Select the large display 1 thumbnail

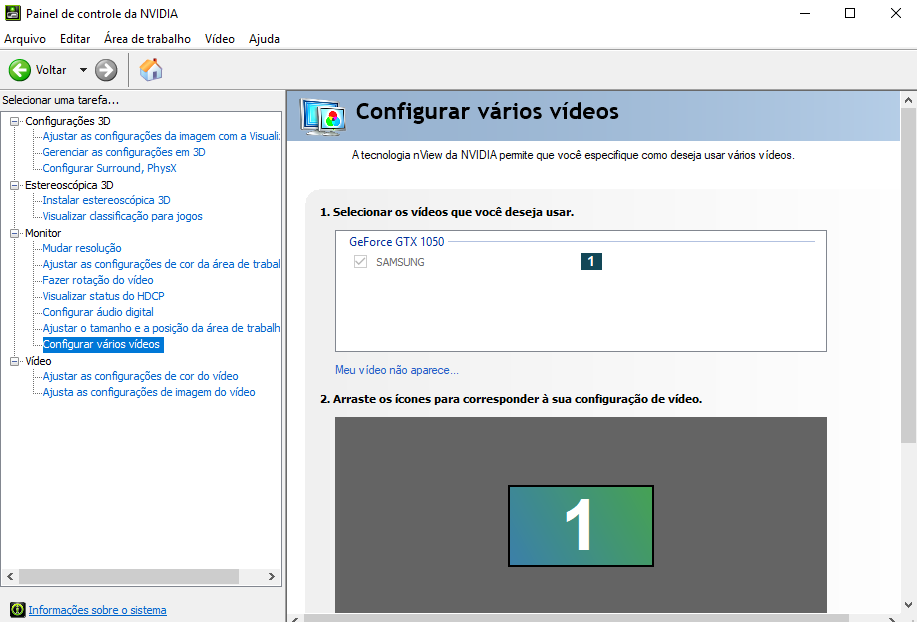point(581,526)
